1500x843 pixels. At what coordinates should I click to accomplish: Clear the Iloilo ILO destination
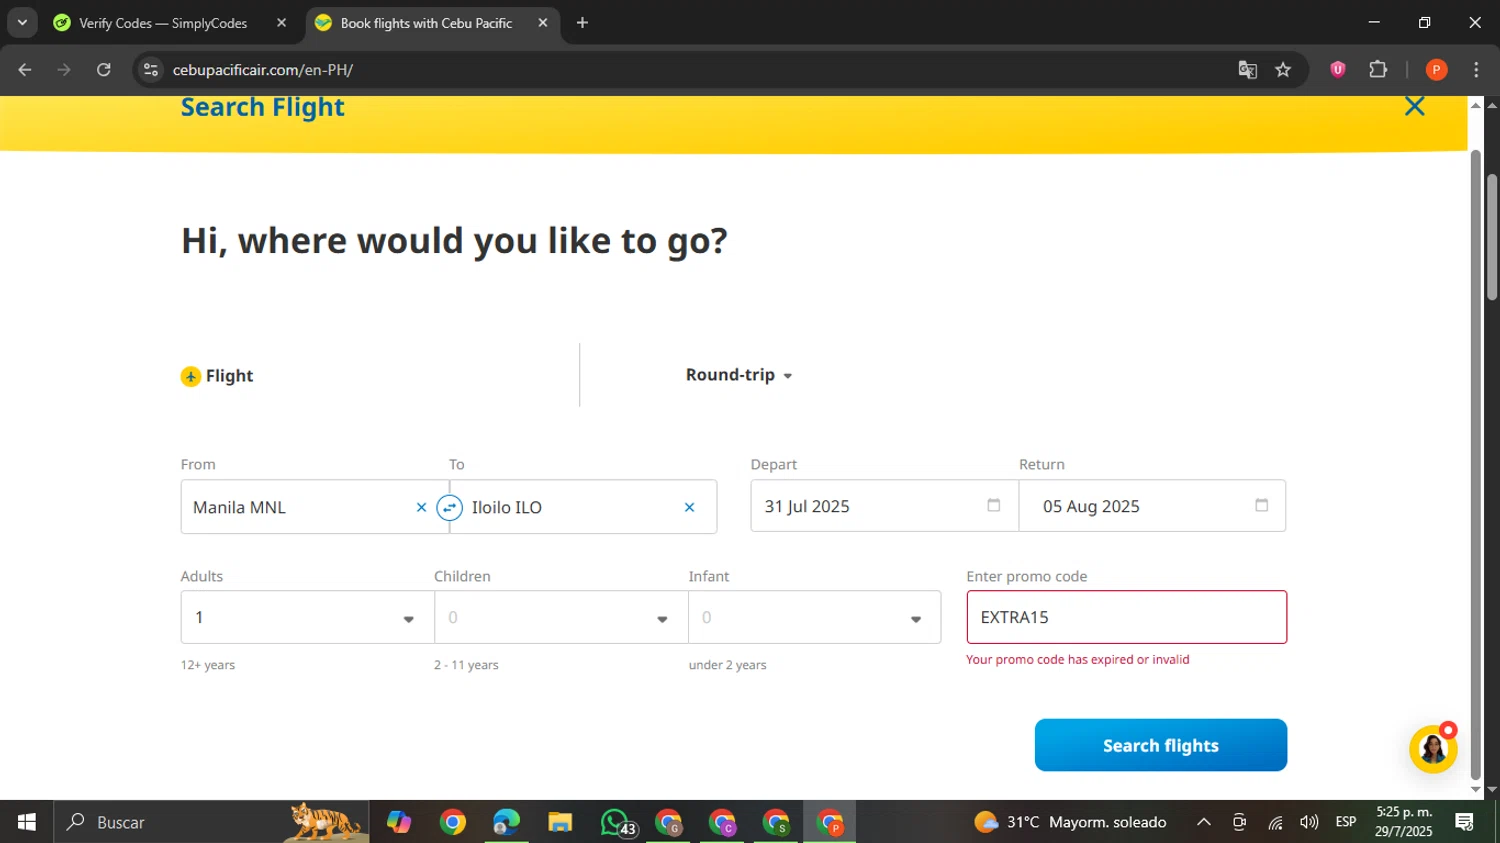click(689, 508)
